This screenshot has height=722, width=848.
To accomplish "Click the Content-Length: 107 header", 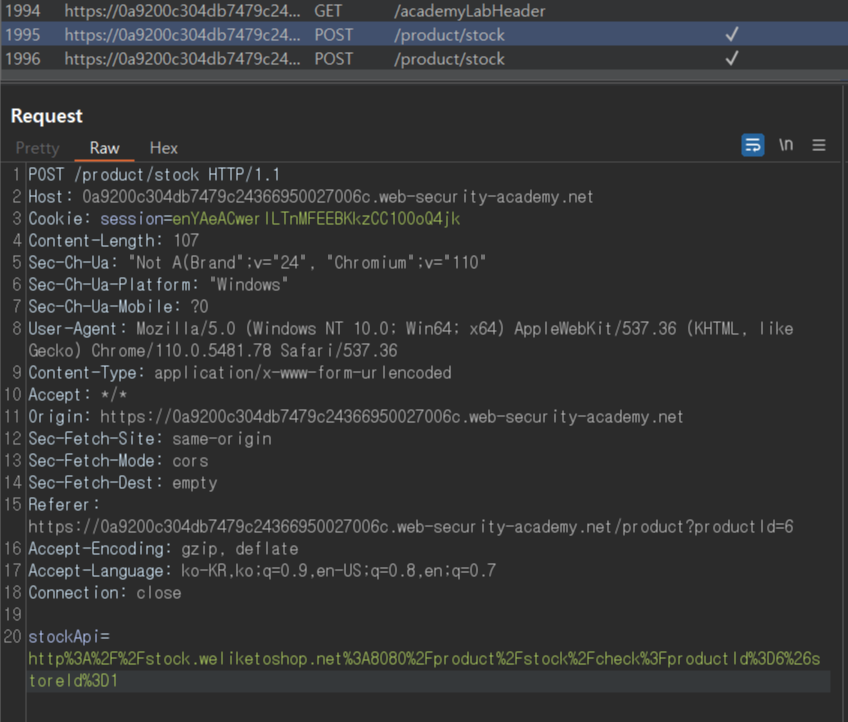I will click(114, 241).
